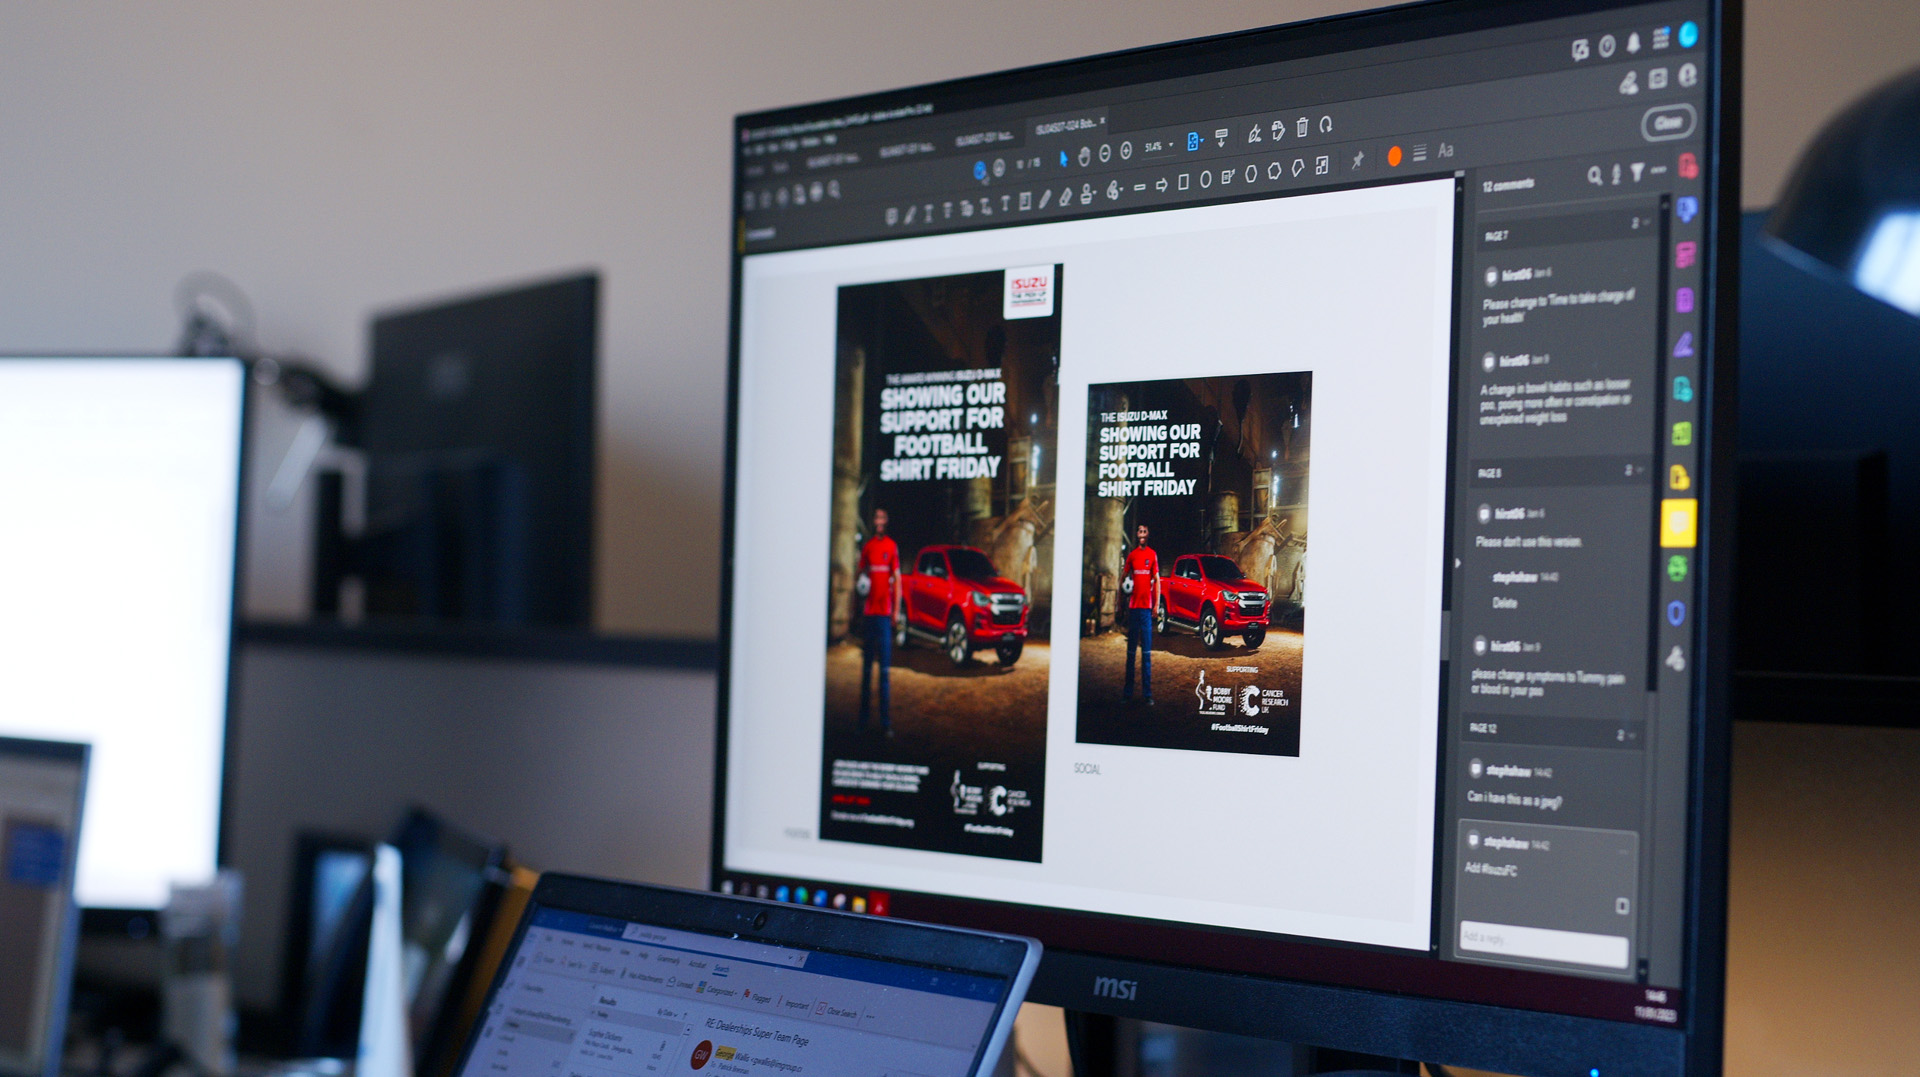The width and height of the screenshot is (1920, 1077).
Task: Select comment 'Please don't use this version.'
Action: (1529, 542)
